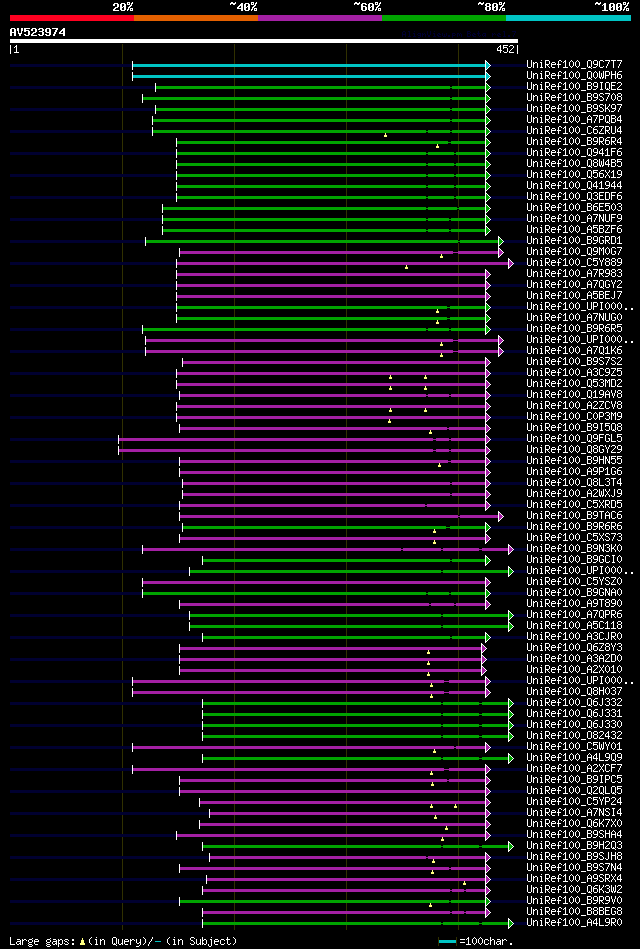Click the UniRef100_C5WY01 label
The image size is (640, 949).
pyautogui.click(x=574, y=747)
